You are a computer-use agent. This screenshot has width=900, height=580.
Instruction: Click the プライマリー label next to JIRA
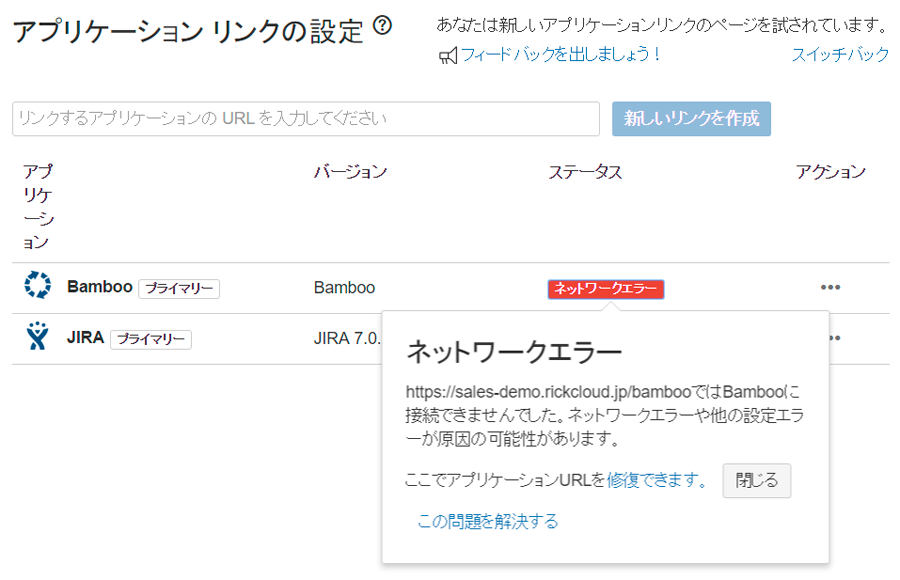pyautogui.click(x=151, y=339)
